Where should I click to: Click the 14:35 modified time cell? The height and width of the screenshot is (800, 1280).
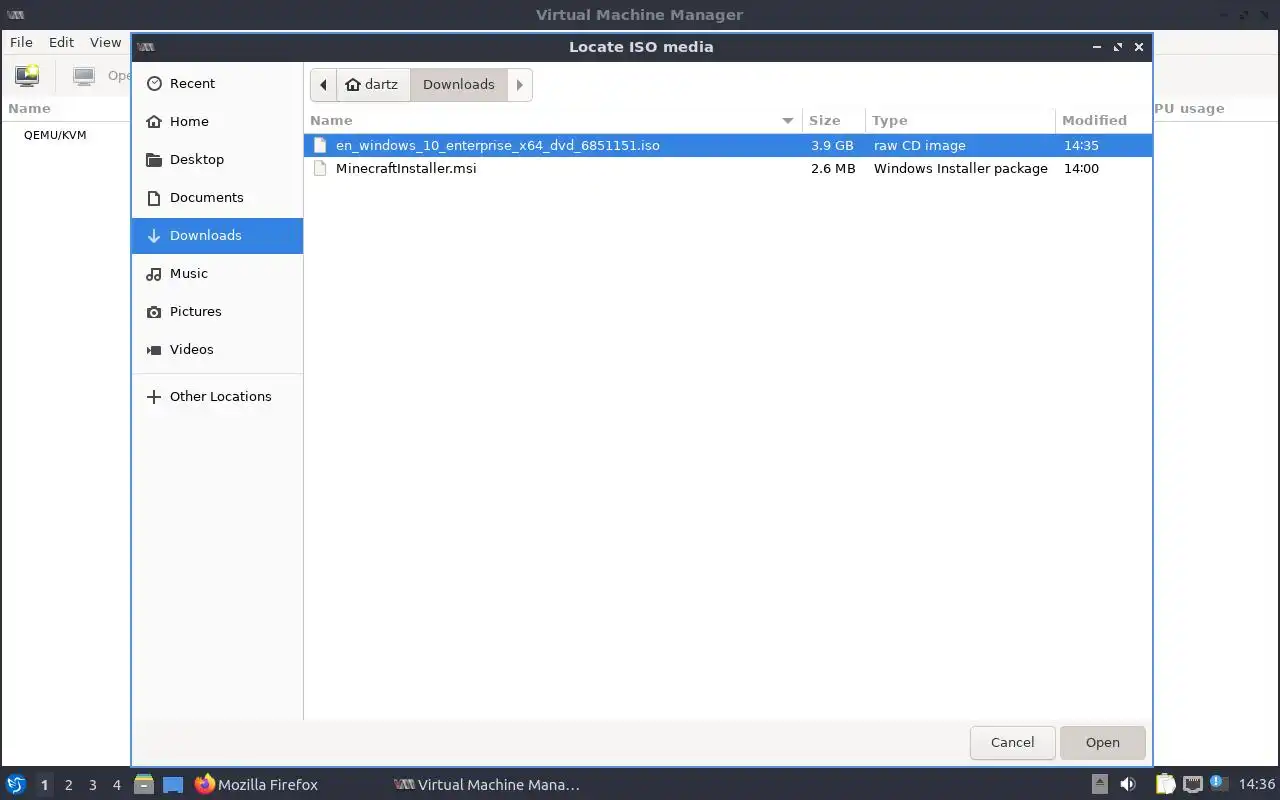pos(1081,145)
